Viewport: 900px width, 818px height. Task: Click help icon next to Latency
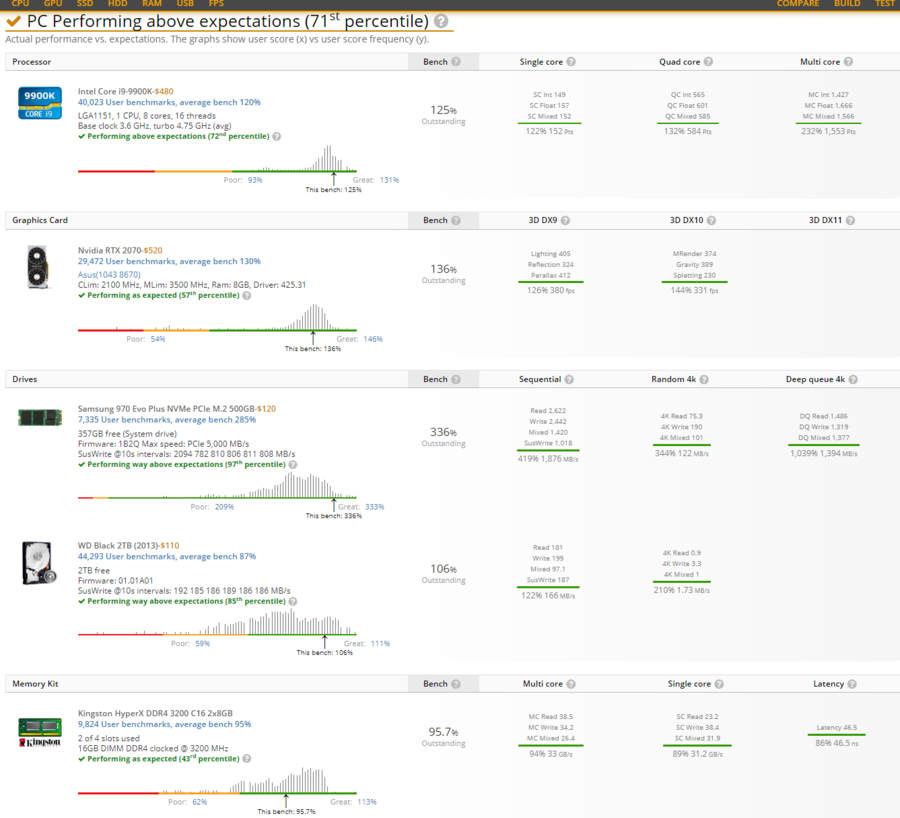point(852,684)
